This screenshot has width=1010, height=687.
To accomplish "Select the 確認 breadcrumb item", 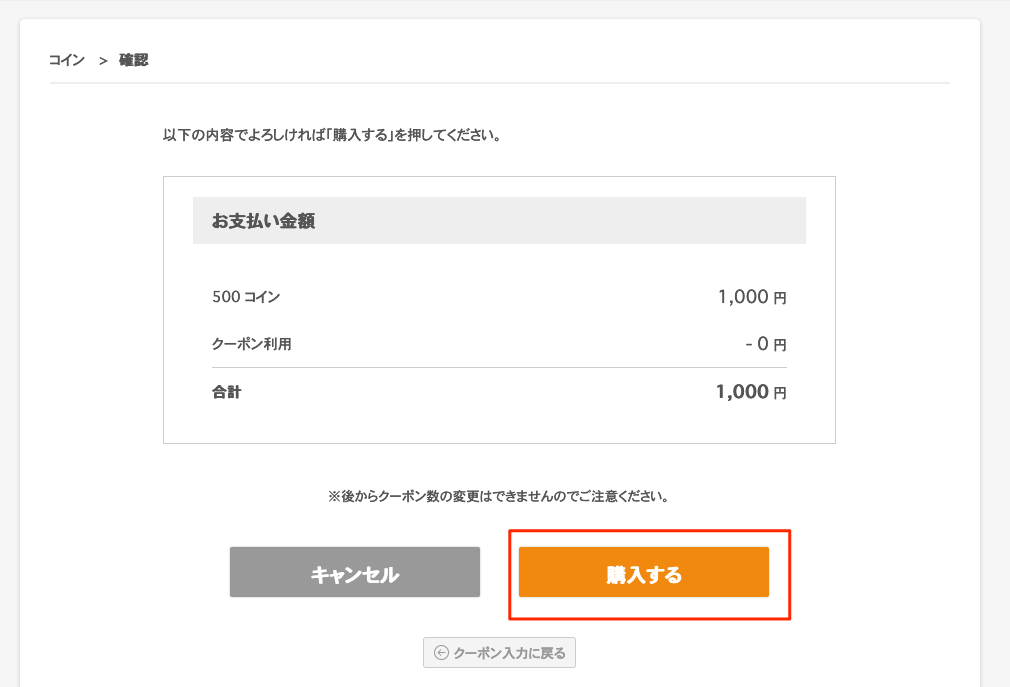I will 133,60.
